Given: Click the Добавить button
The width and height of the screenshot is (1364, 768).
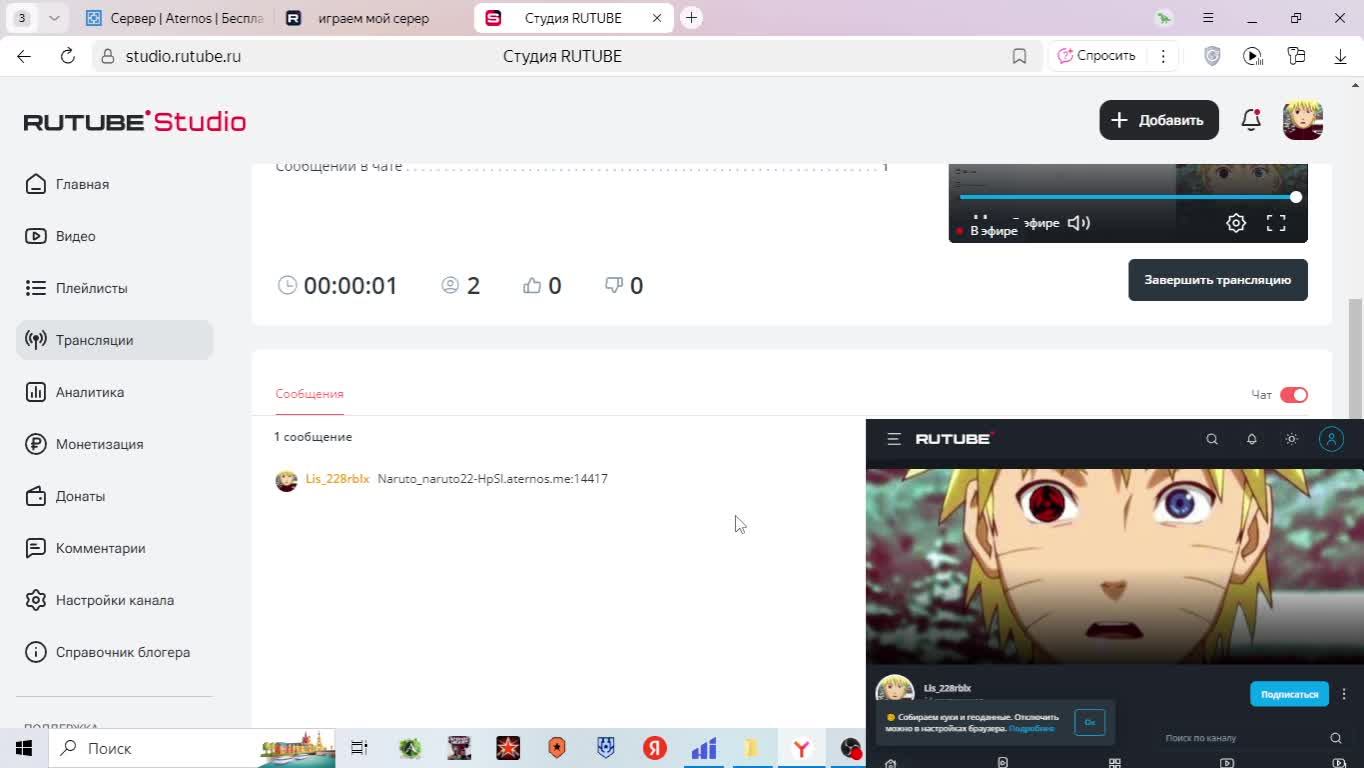Looking at the screenshot, I should point(1159,120).
